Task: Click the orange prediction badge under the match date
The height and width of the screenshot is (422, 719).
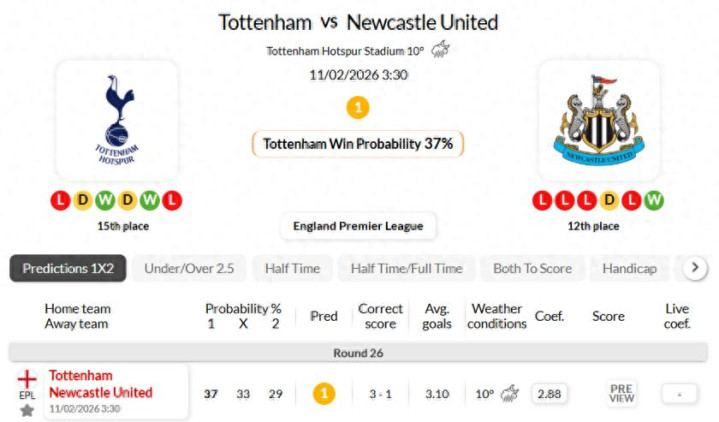Action: 358,107
